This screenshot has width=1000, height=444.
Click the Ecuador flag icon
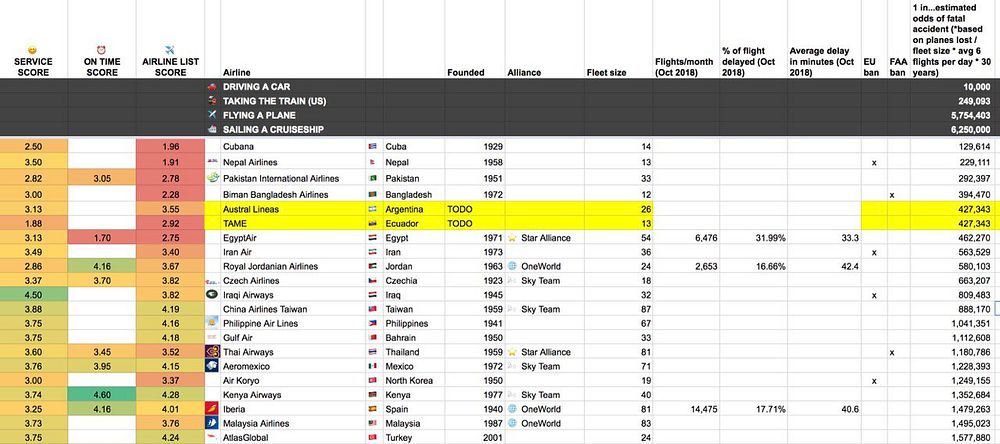(x=373, y=224)
